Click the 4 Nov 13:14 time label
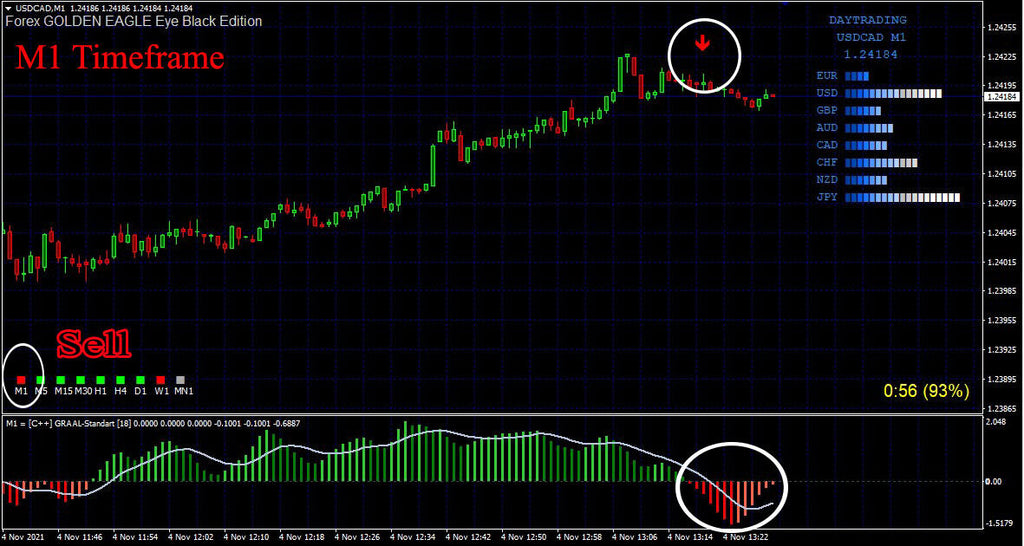 pyautogui.click(x=690, y=536)
